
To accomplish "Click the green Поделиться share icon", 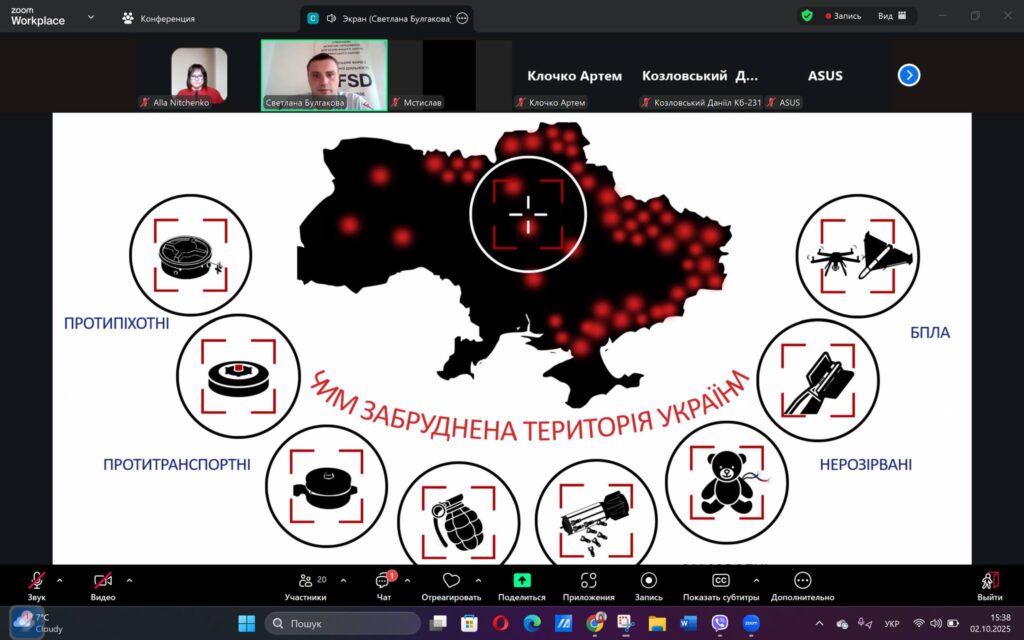I will (x=521, y=581).
